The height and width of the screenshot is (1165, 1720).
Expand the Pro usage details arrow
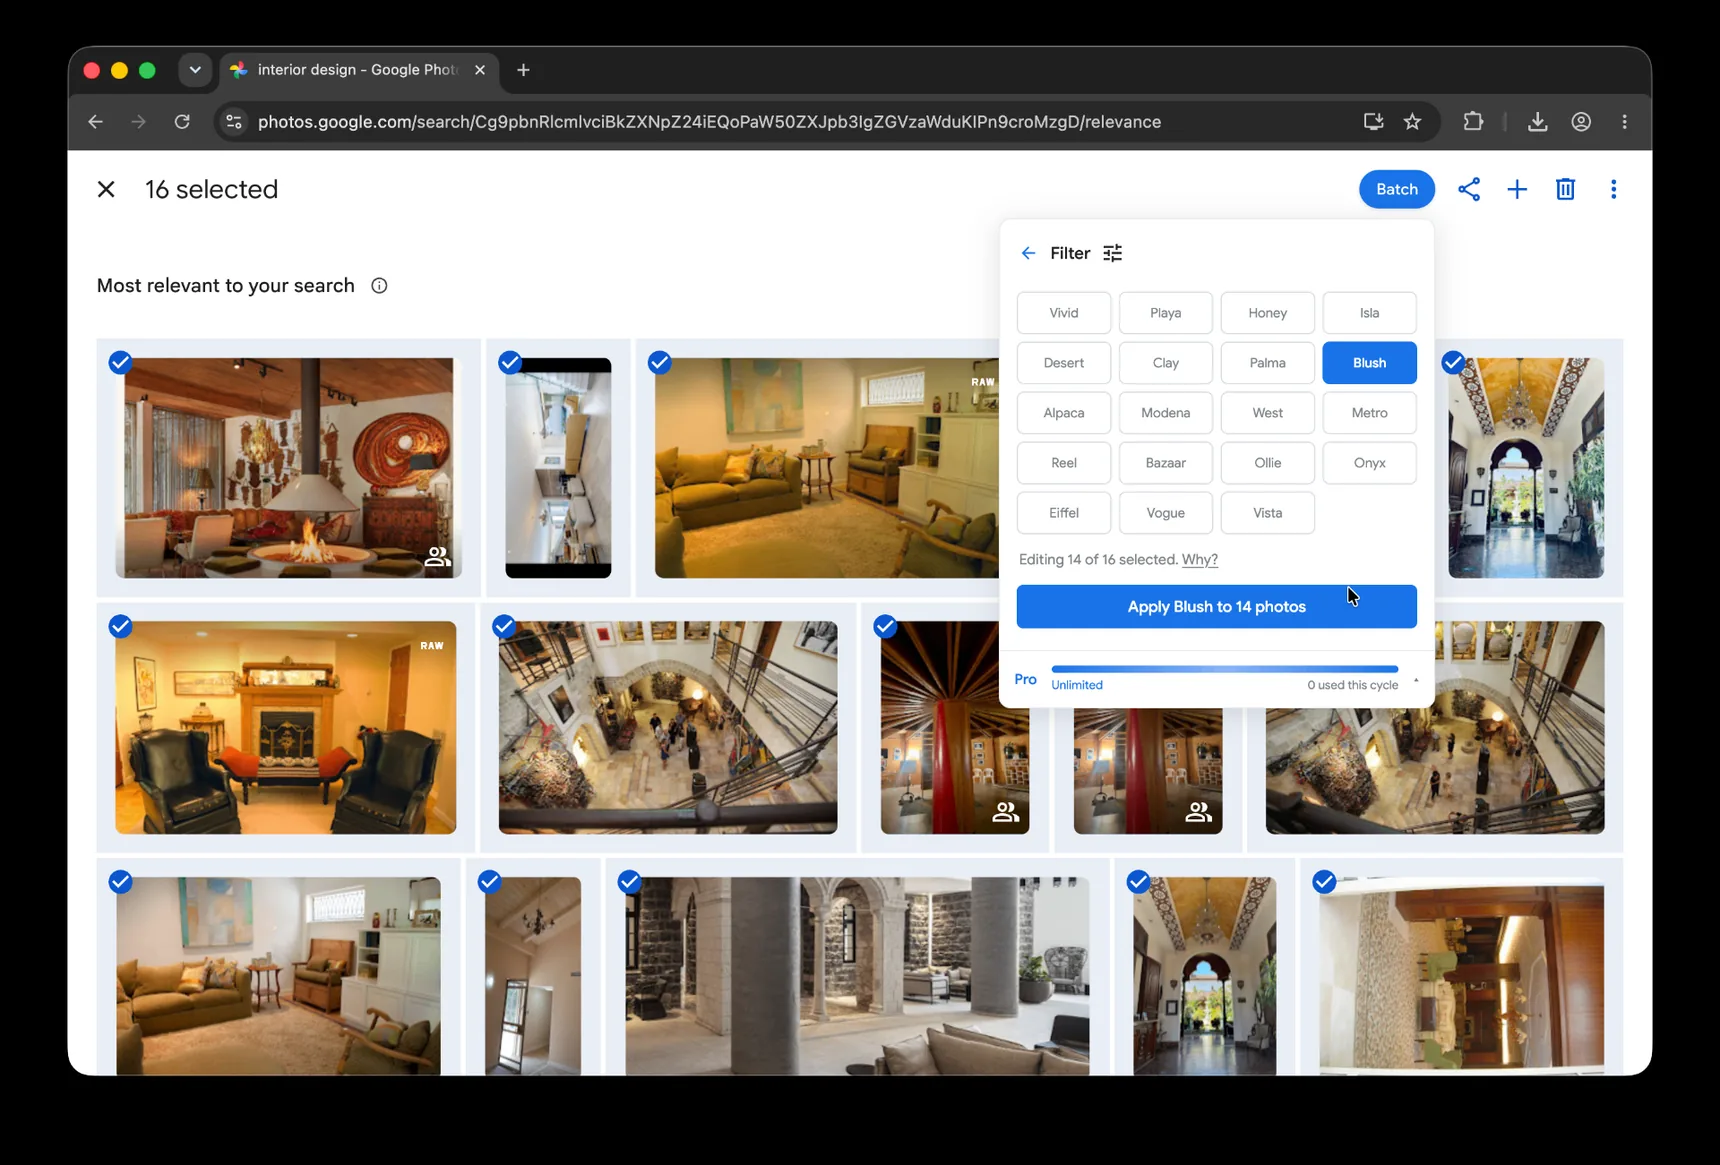click(x=1416, y=681)
